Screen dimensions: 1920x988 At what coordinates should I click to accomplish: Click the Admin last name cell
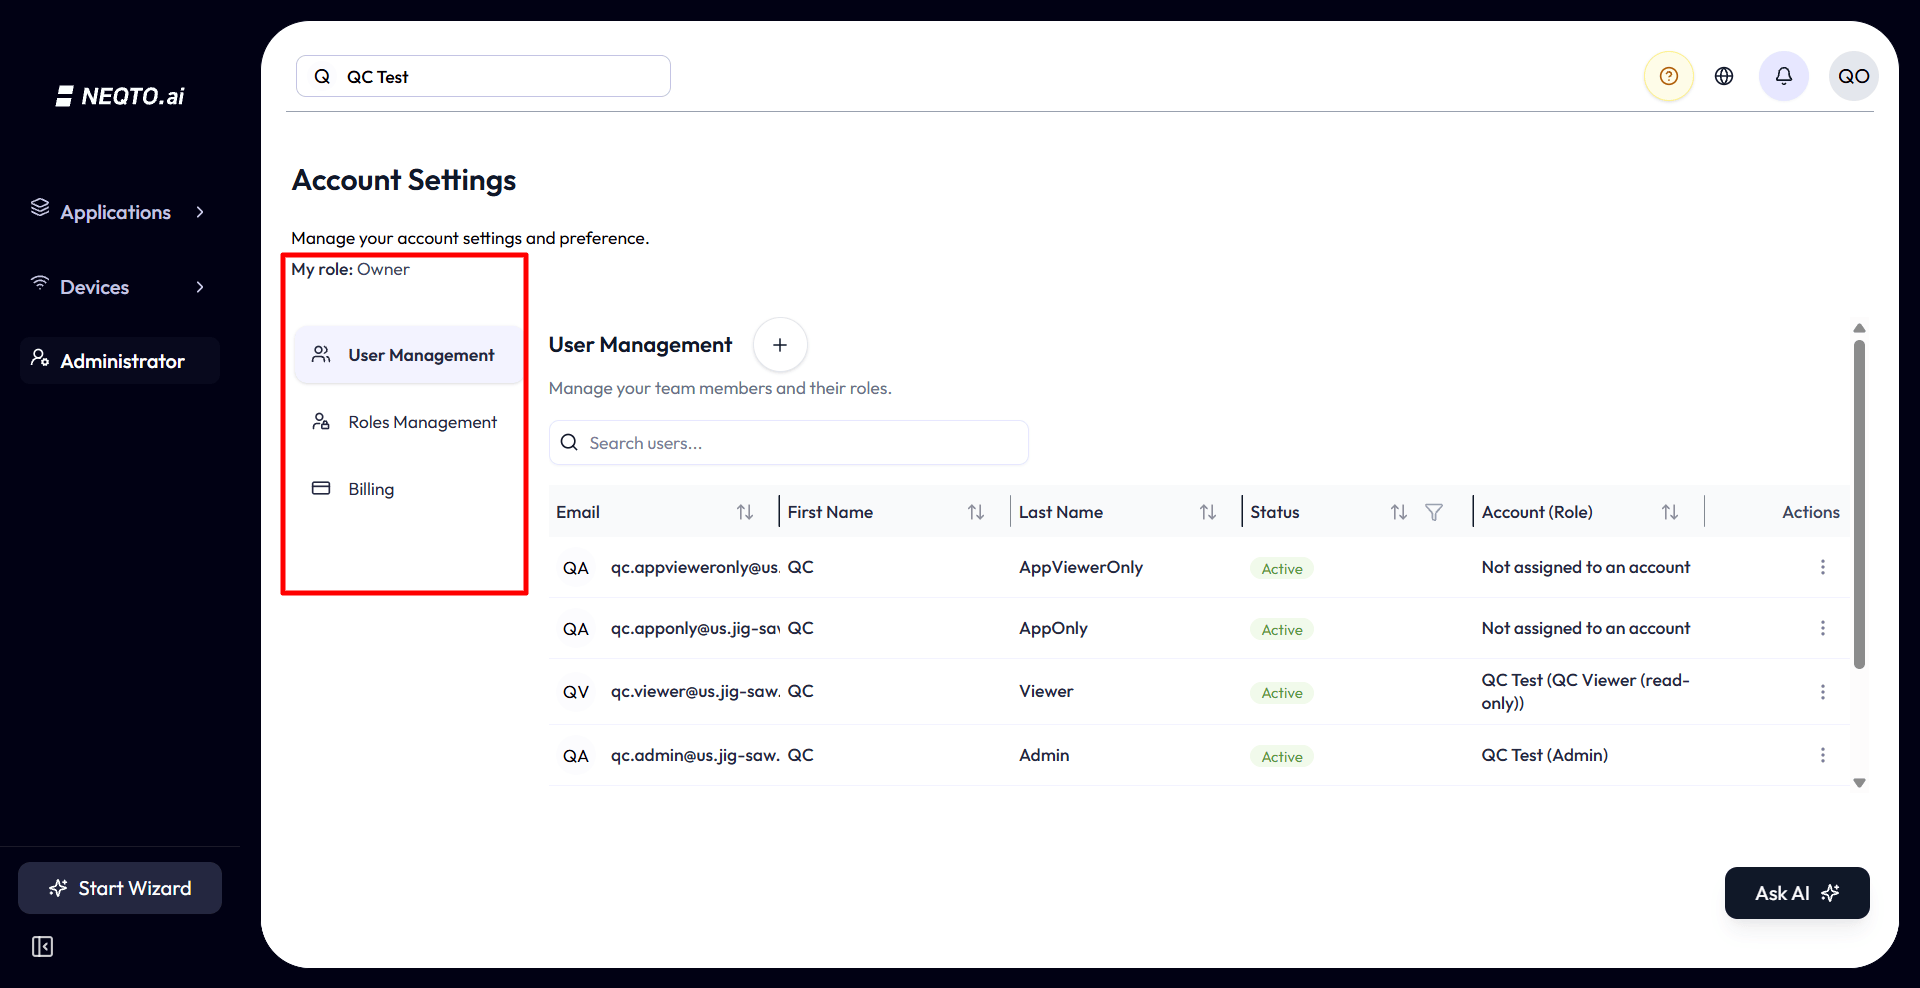tap(1044, 755)
